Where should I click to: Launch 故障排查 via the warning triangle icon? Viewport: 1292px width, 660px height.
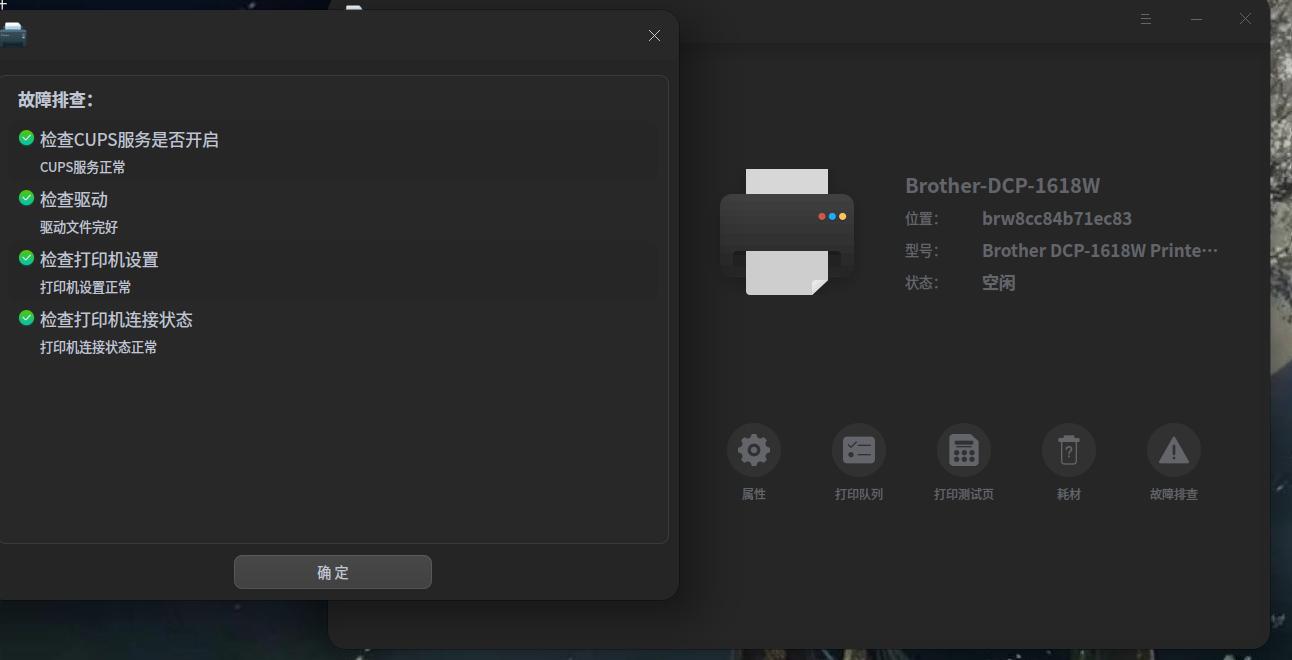[1173, 449]
